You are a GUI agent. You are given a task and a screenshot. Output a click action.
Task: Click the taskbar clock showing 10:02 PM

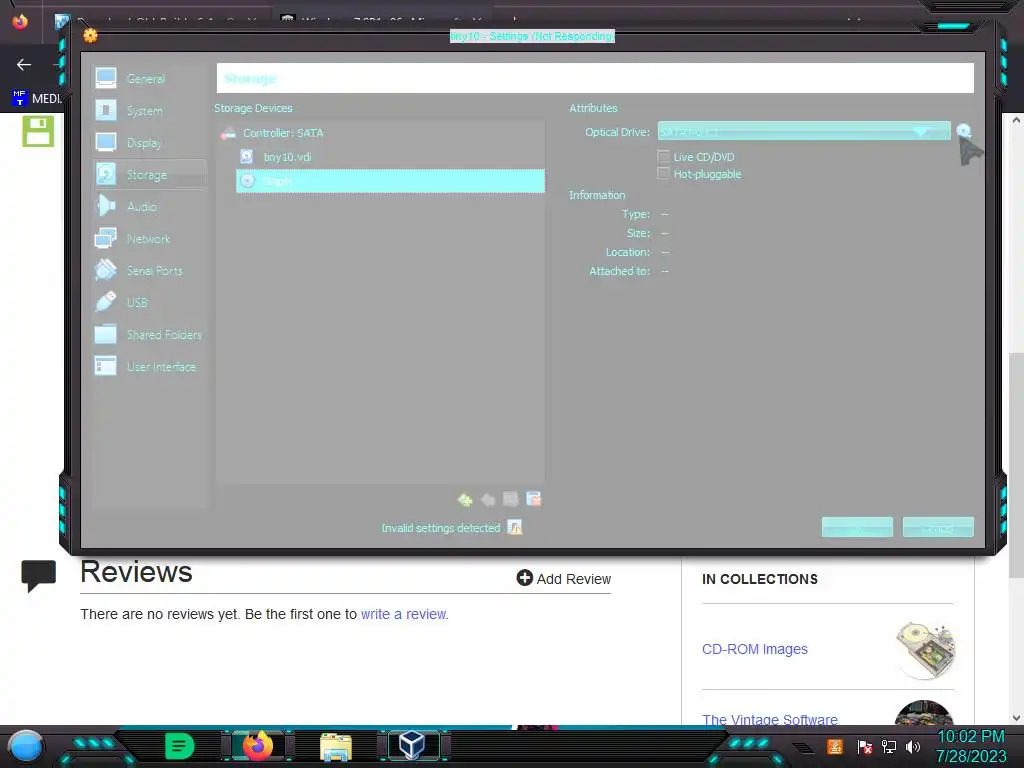[971, 746]
